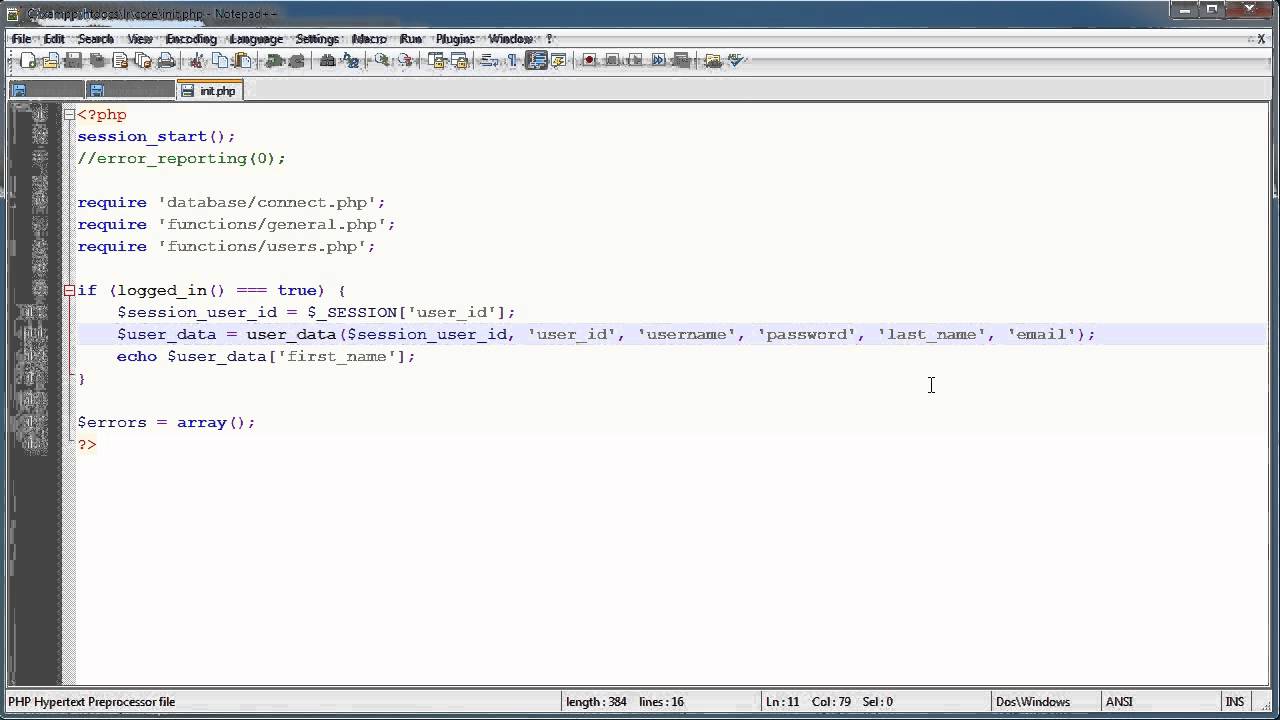Click the Zoom In magnifier icon
This screenshot has width=1280, height=720.
pos(380,61)
